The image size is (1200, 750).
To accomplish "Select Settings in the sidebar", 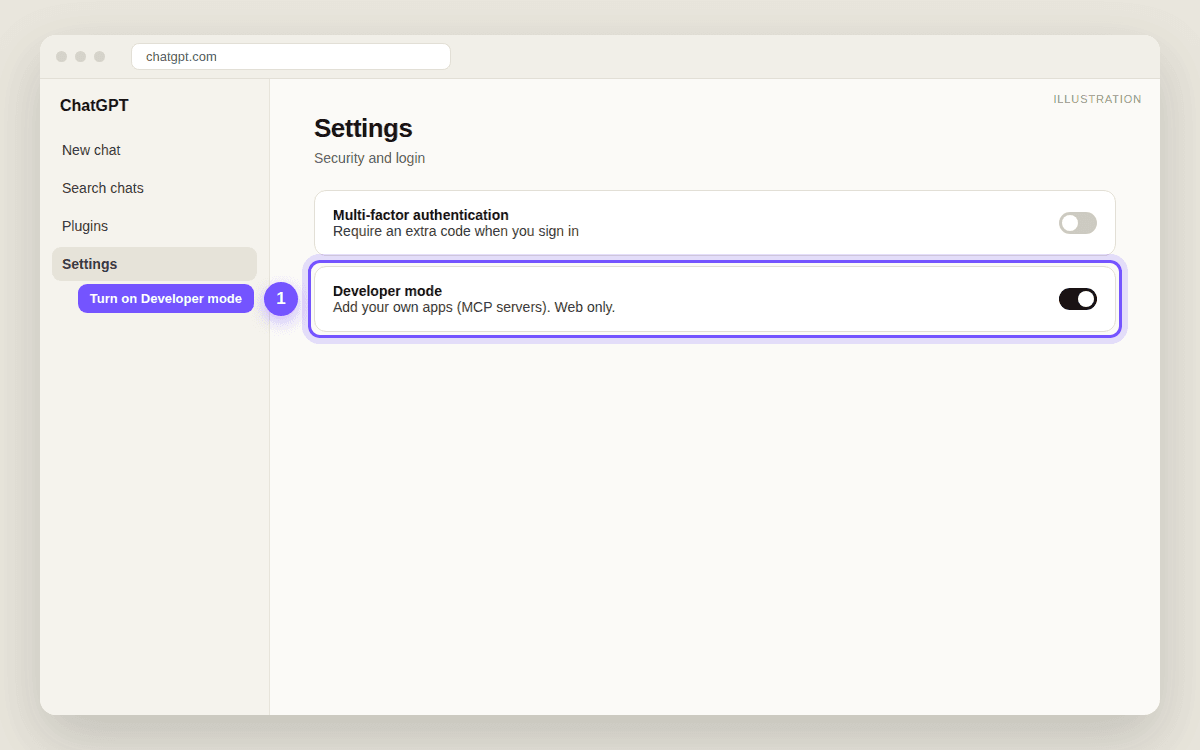I will click(154, 264).
